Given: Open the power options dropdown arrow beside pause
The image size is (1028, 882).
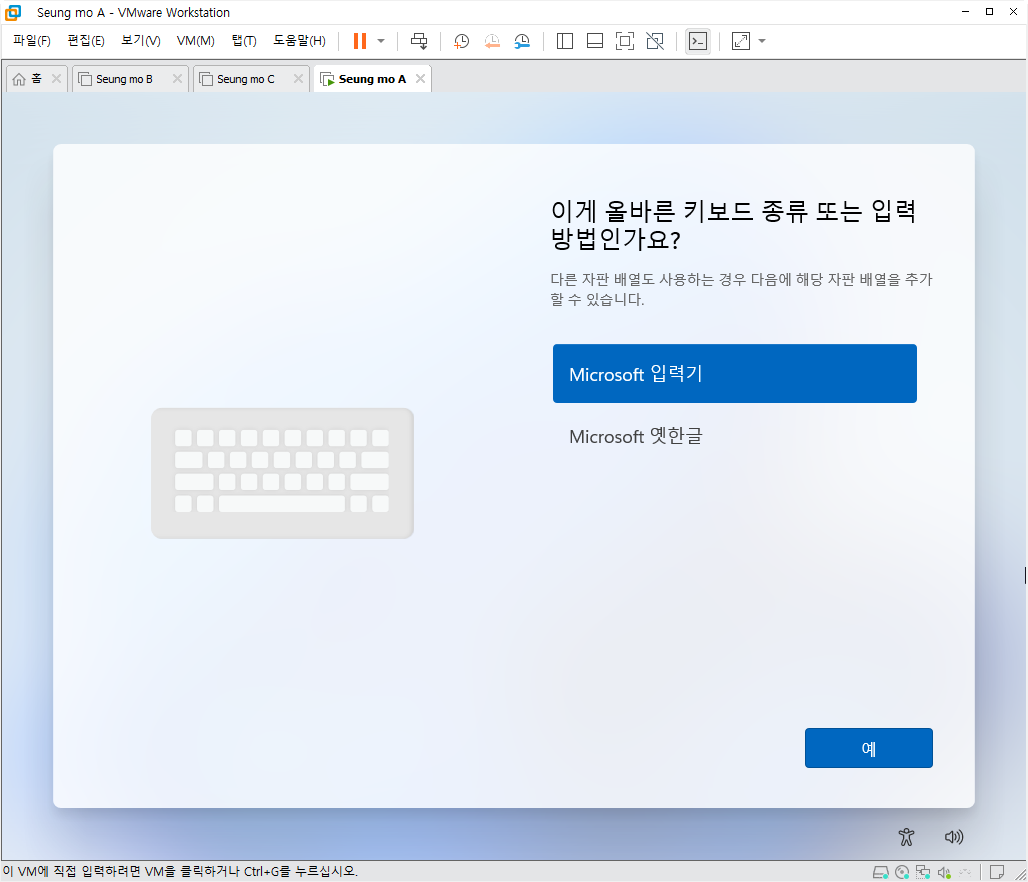Looking at the screenshot, I should (x=381, y=41).
